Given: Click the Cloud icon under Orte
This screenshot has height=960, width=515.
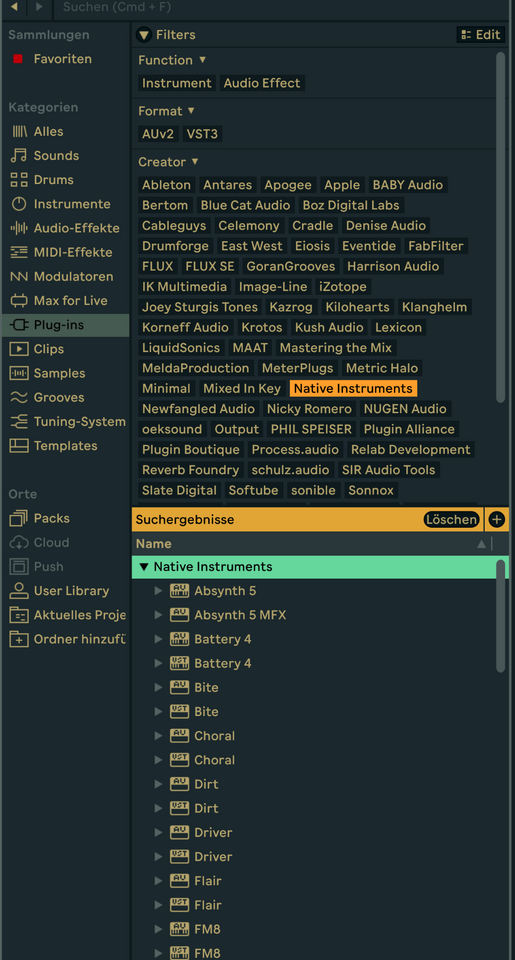Looking at the screenshot, I should click(19, 542).
